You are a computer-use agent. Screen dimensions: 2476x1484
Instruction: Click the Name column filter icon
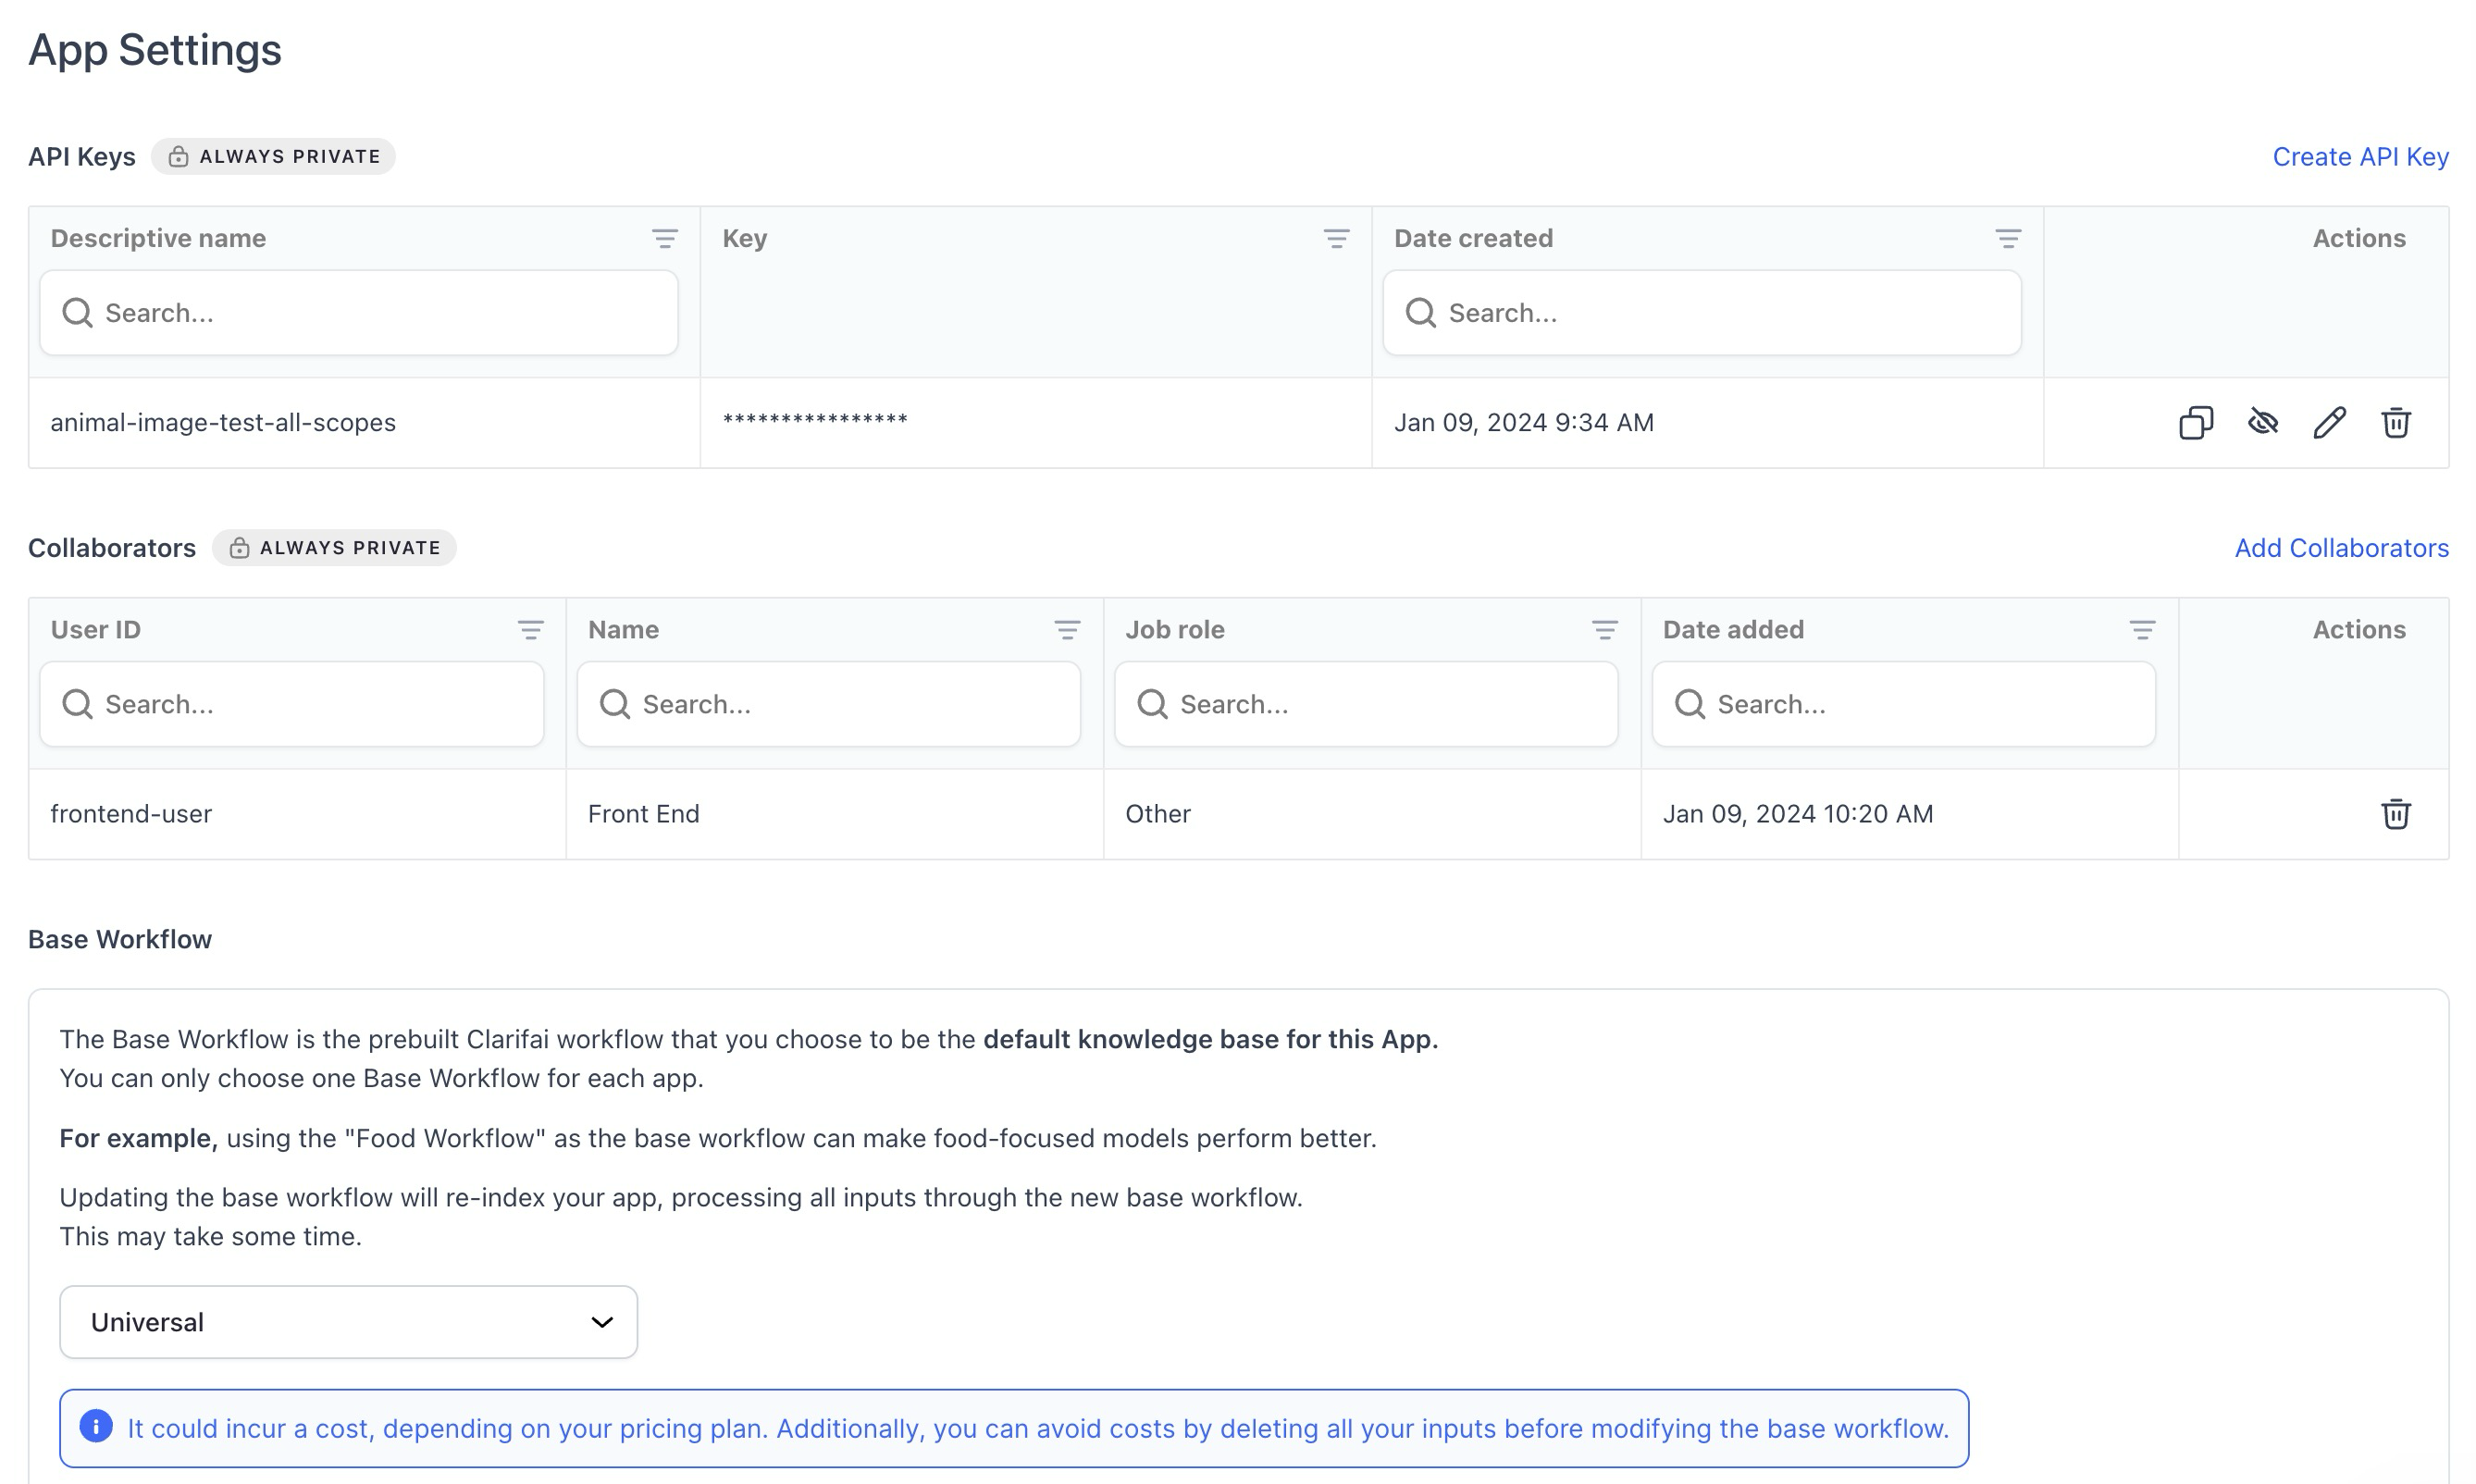1067,629
